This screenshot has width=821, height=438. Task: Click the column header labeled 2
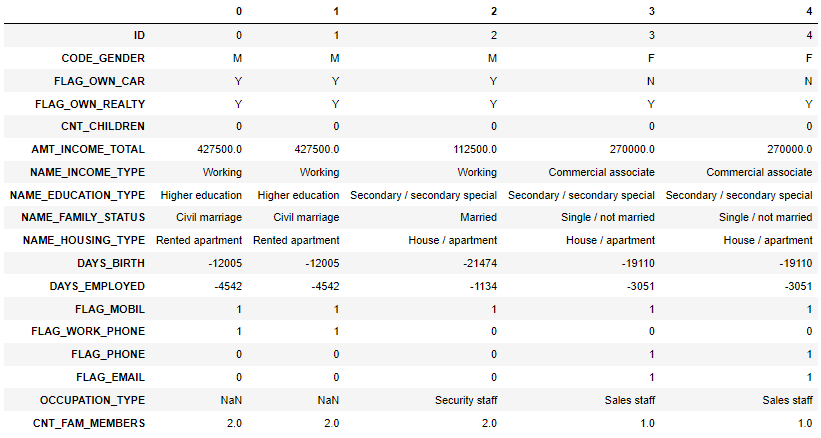point(494,12)
